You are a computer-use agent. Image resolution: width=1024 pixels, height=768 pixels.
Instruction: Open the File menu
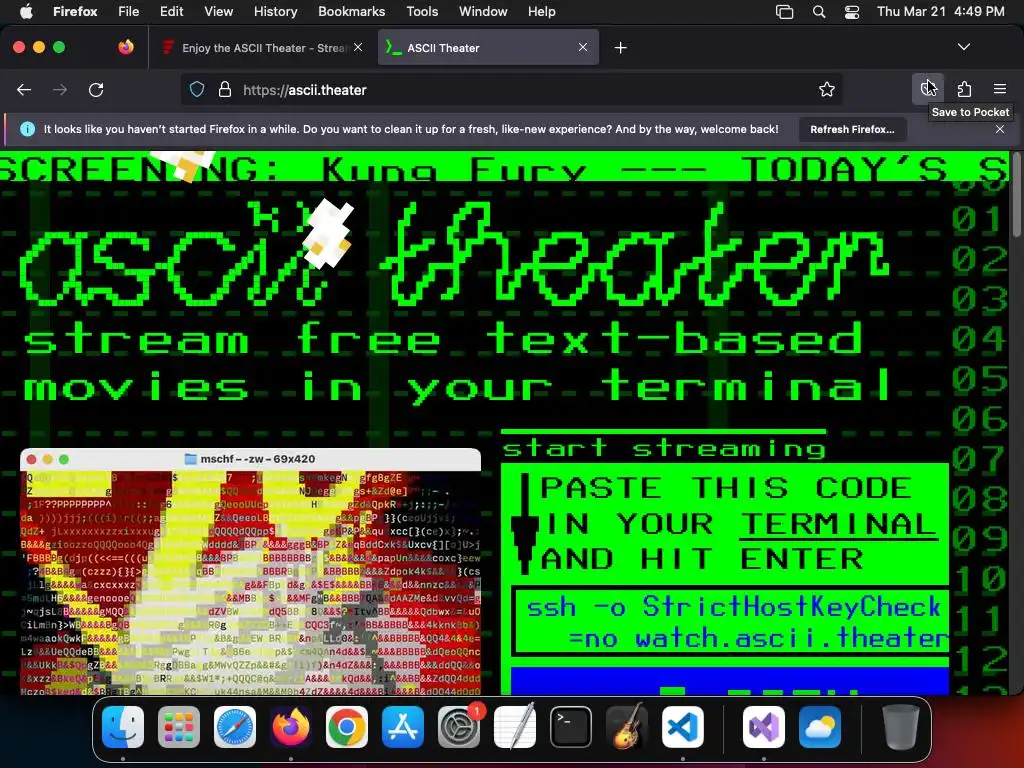tap(129, 11)
